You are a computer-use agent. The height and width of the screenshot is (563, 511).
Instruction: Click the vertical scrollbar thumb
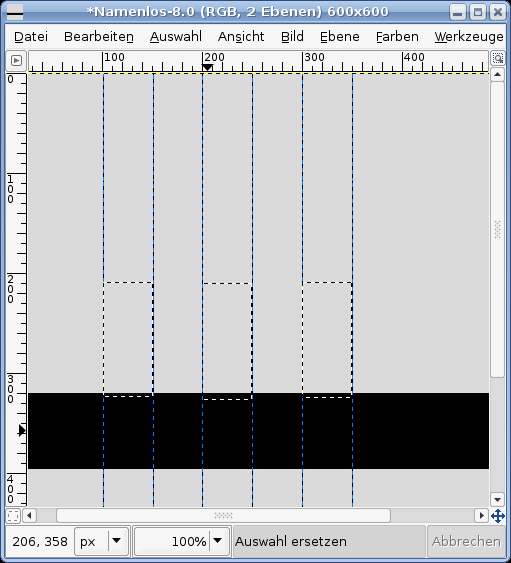point(497,229)
